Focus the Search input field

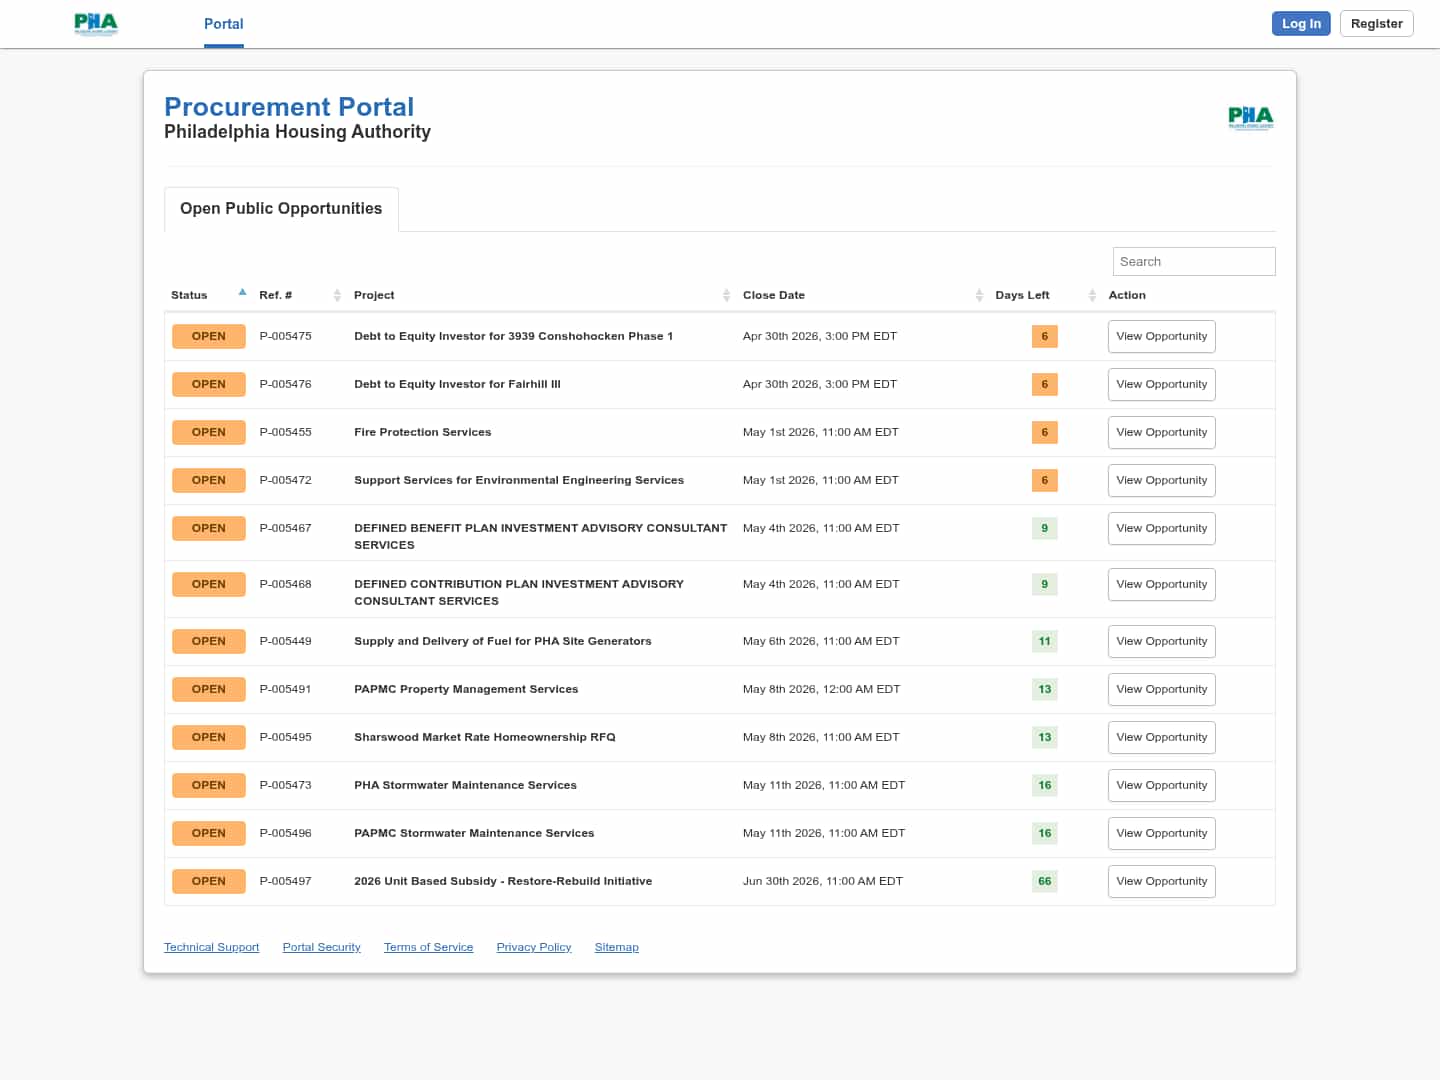point(1193,262)
